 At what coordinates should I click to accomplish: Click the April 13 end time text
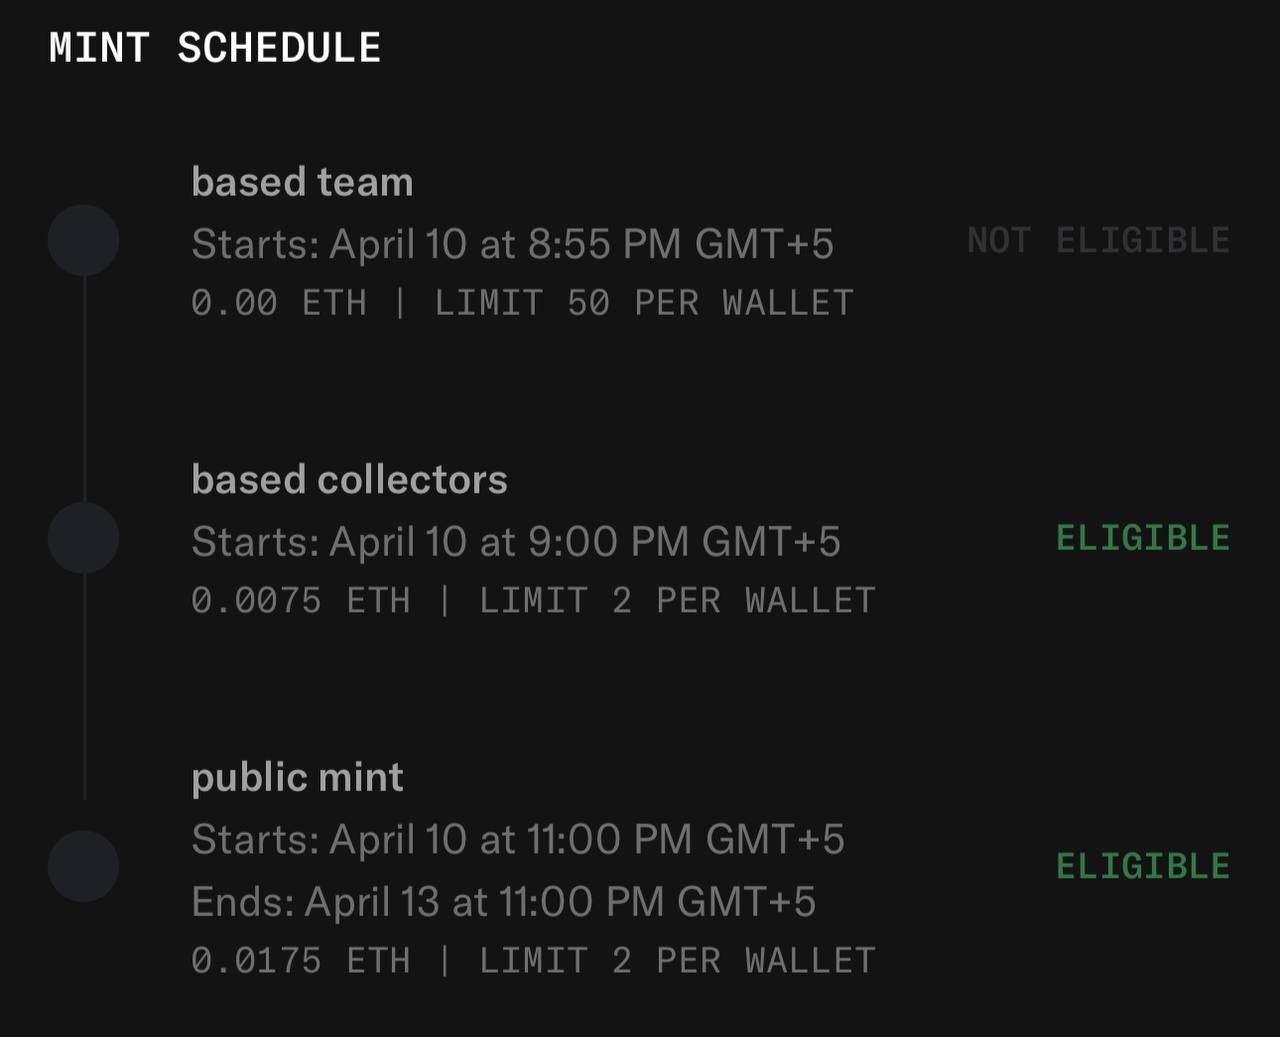coord(503,902)
